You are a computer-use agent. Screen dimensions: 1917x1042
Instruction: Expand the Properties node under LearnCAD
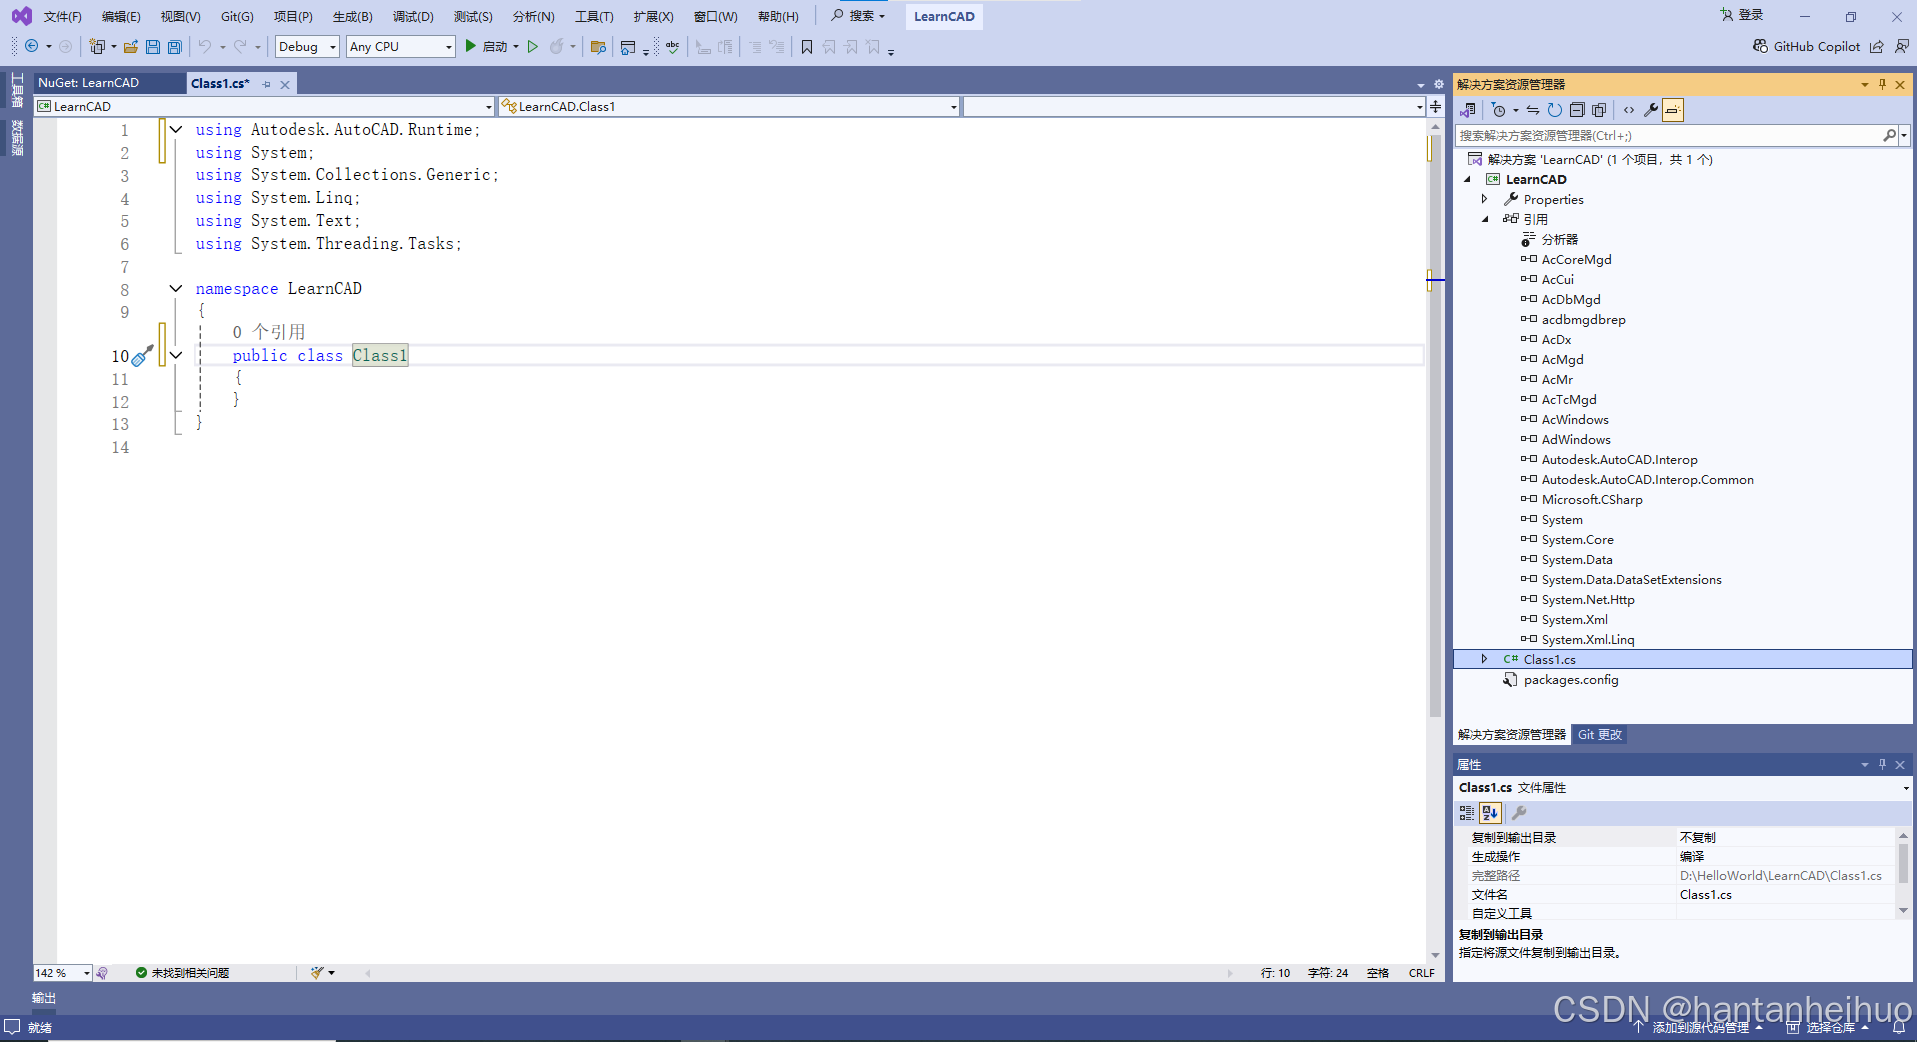[x=1485, y=199]
